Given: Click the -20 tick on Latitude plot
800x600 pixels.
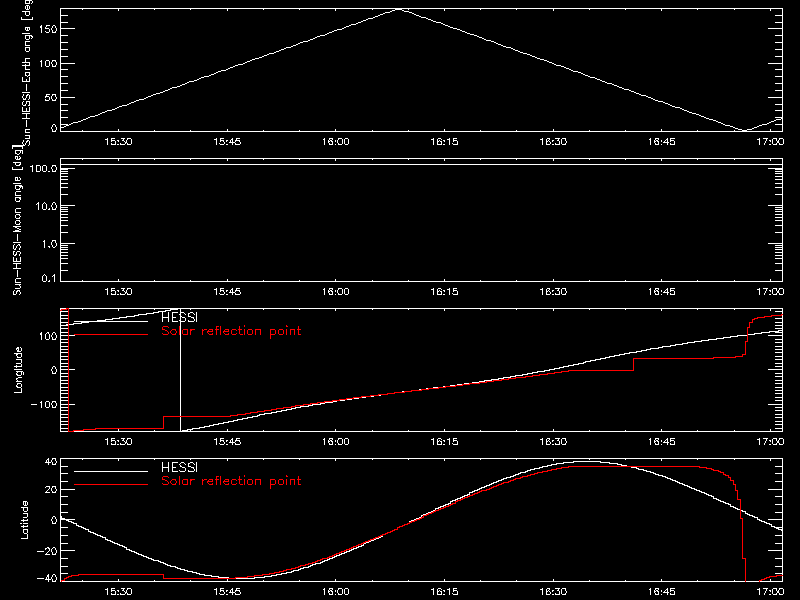Looking at the screenshot, I should coord(47,551).
